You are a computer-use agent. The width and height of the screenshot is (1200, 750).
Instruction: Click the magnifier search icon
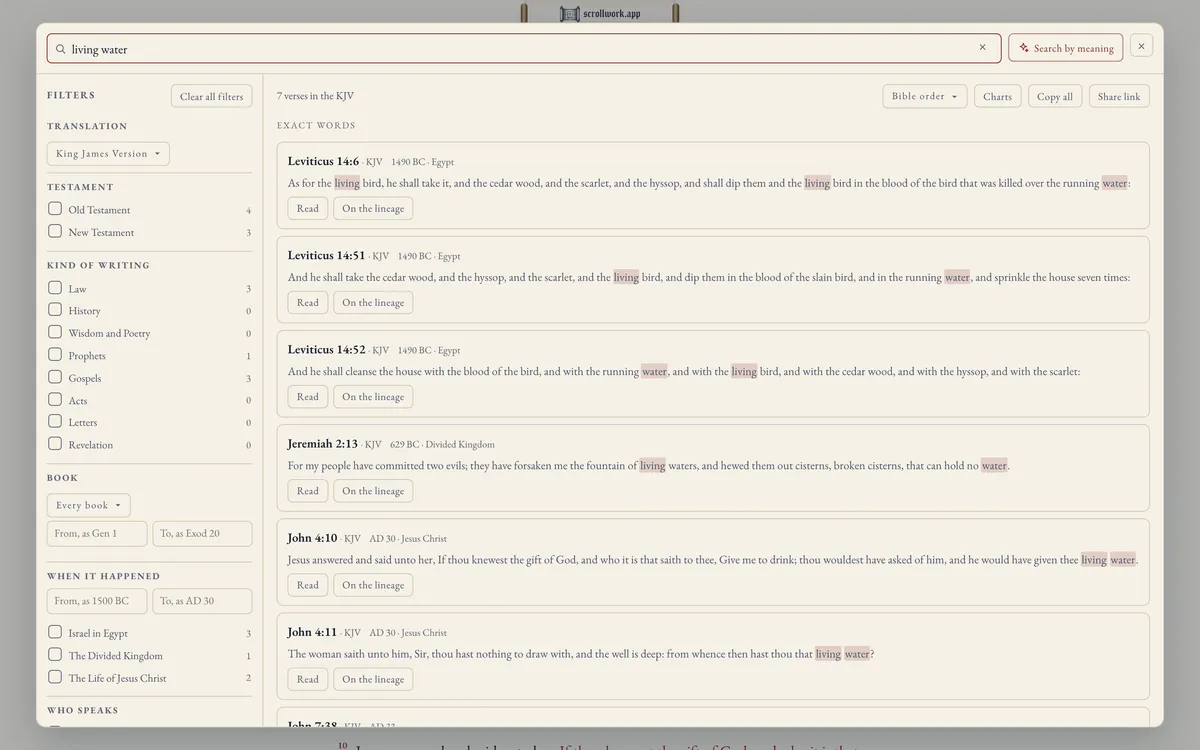point(61,49)
